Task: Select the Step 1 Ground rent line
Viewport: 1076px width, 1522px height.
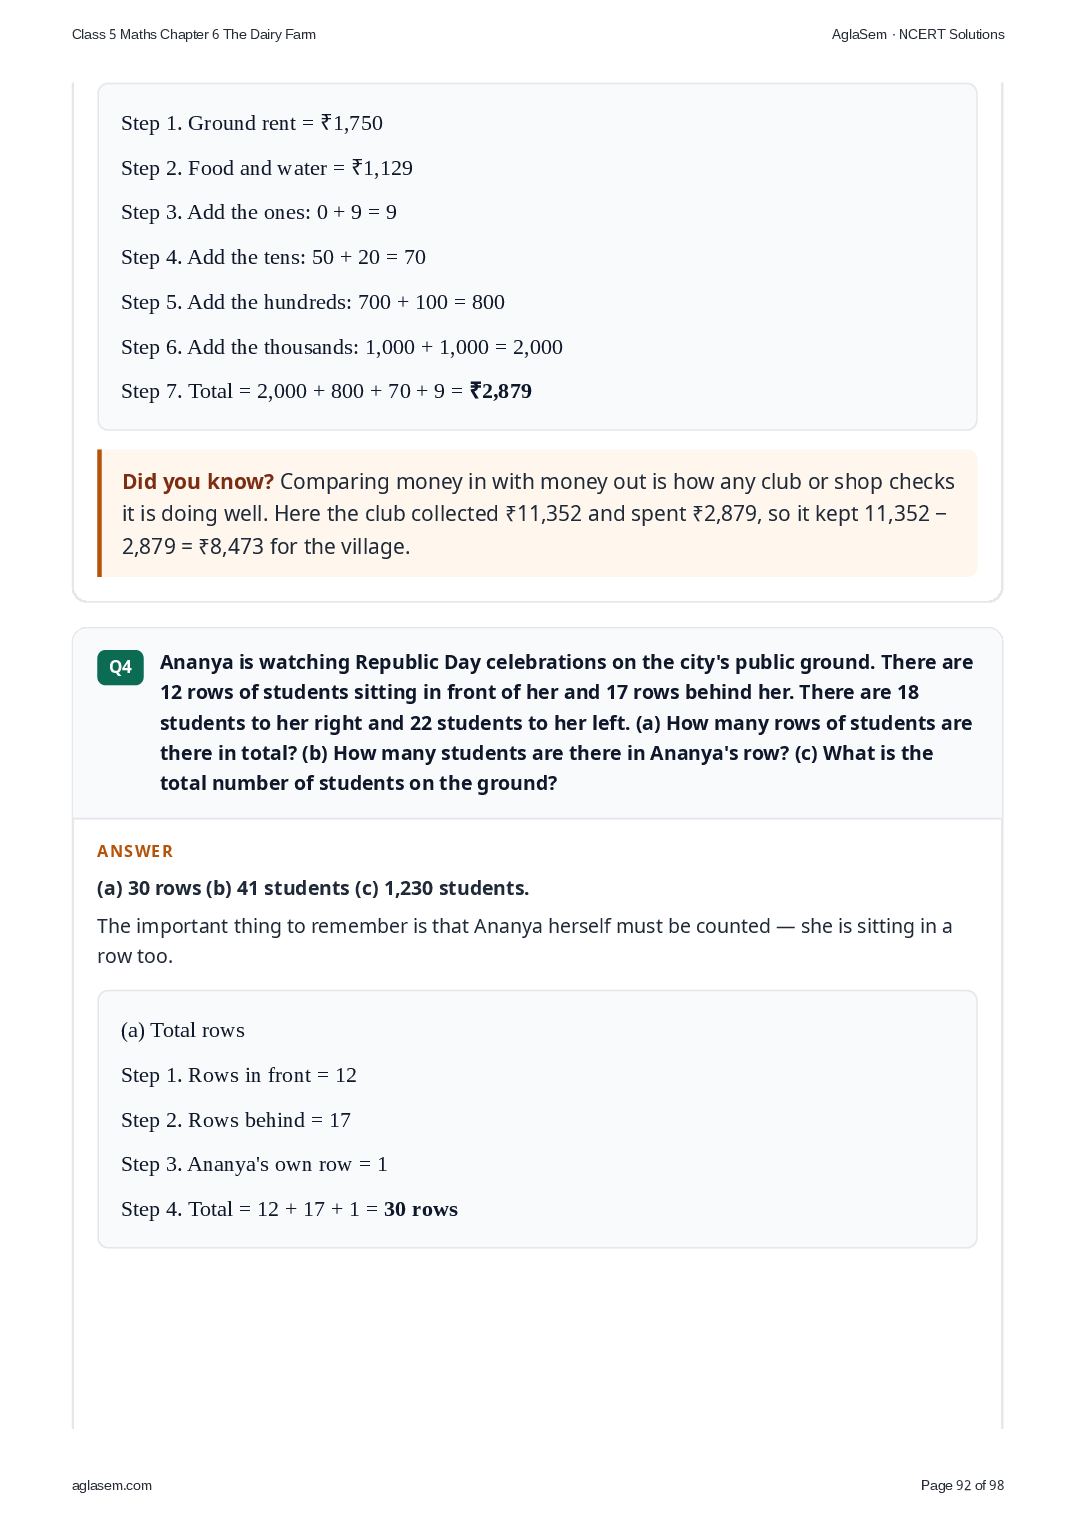Action: [252, 123]
